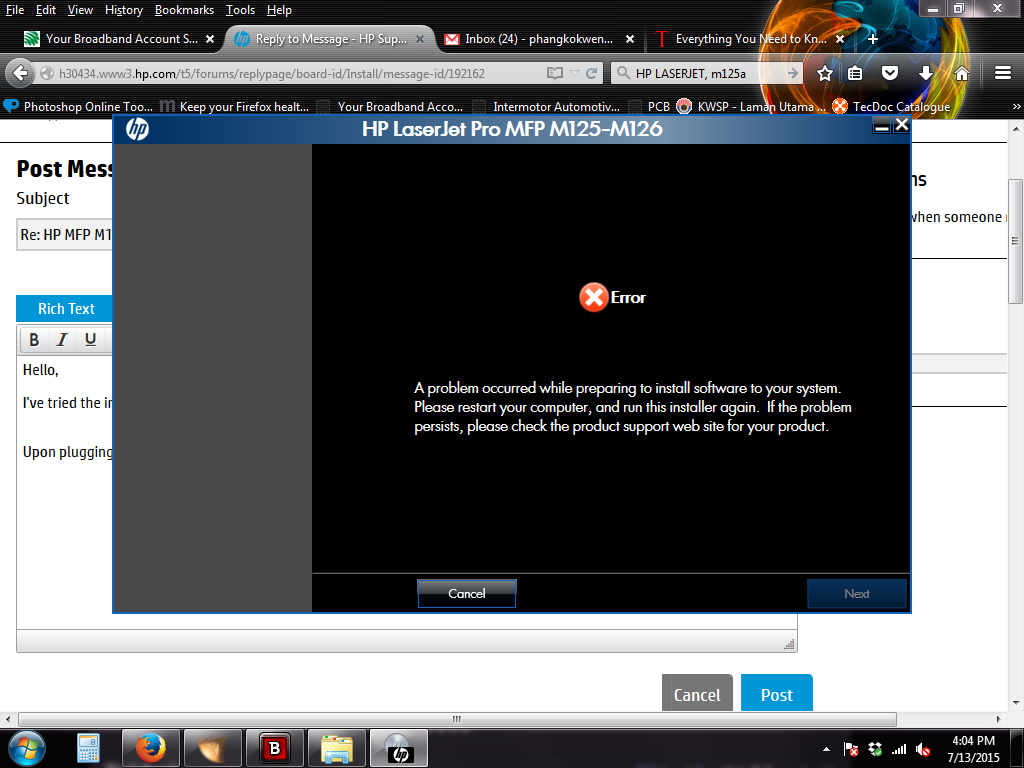Toggle Underline formatting in forum editor
The image size is (1024, 768).
tap(90, 339)
